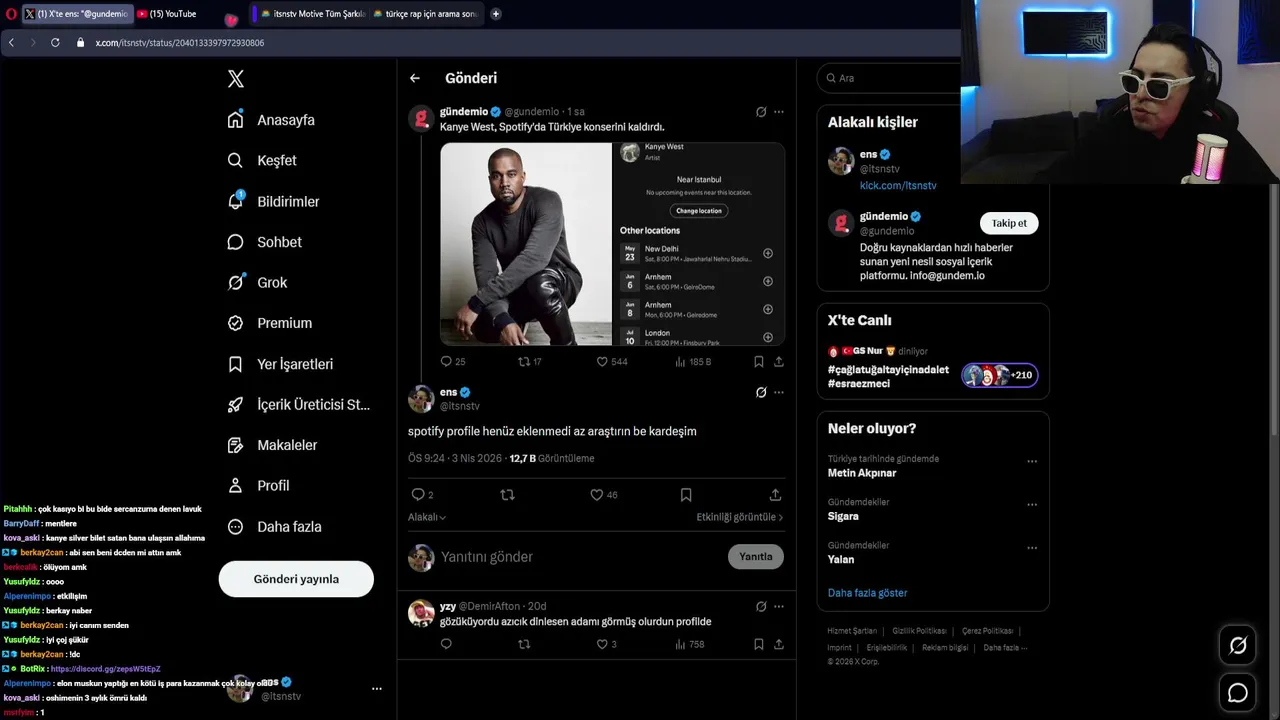Share the gündemio post
Image resolution: width=1280 pixels, height=720 pixels.
[779, 361]
